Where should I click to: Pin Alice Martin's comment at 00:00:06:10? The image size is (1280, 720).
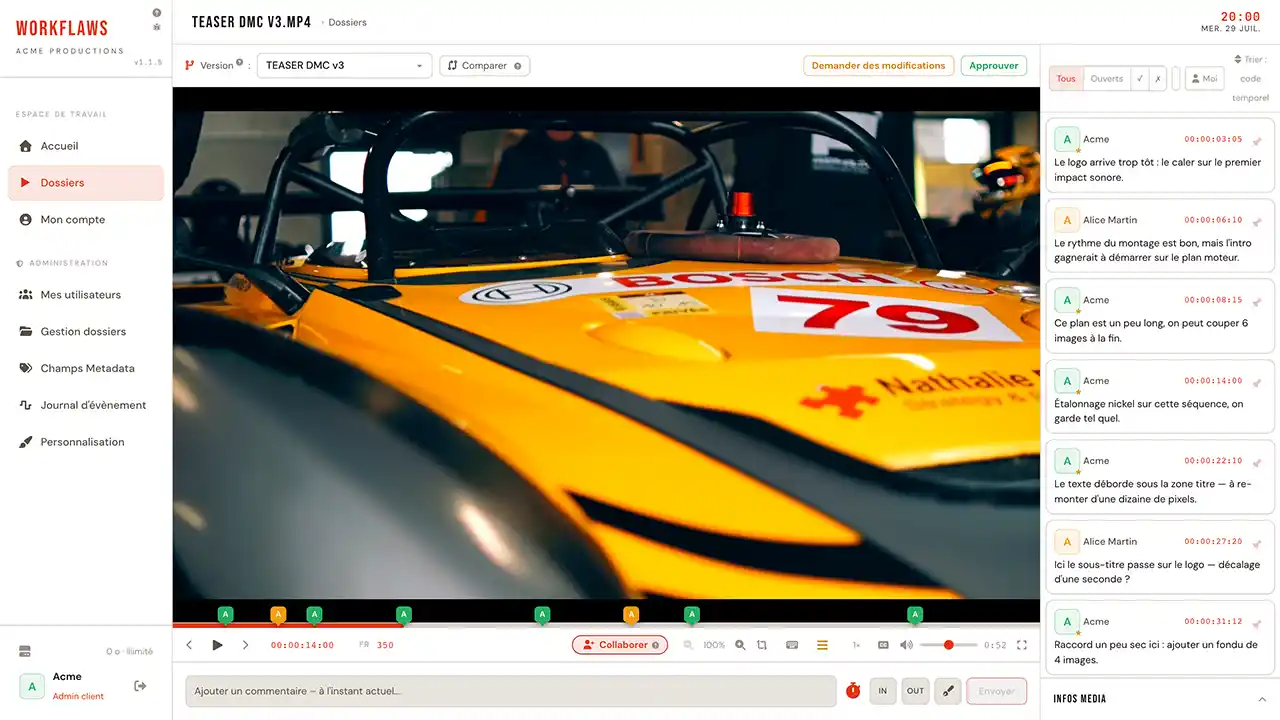tap(1257, 221)
